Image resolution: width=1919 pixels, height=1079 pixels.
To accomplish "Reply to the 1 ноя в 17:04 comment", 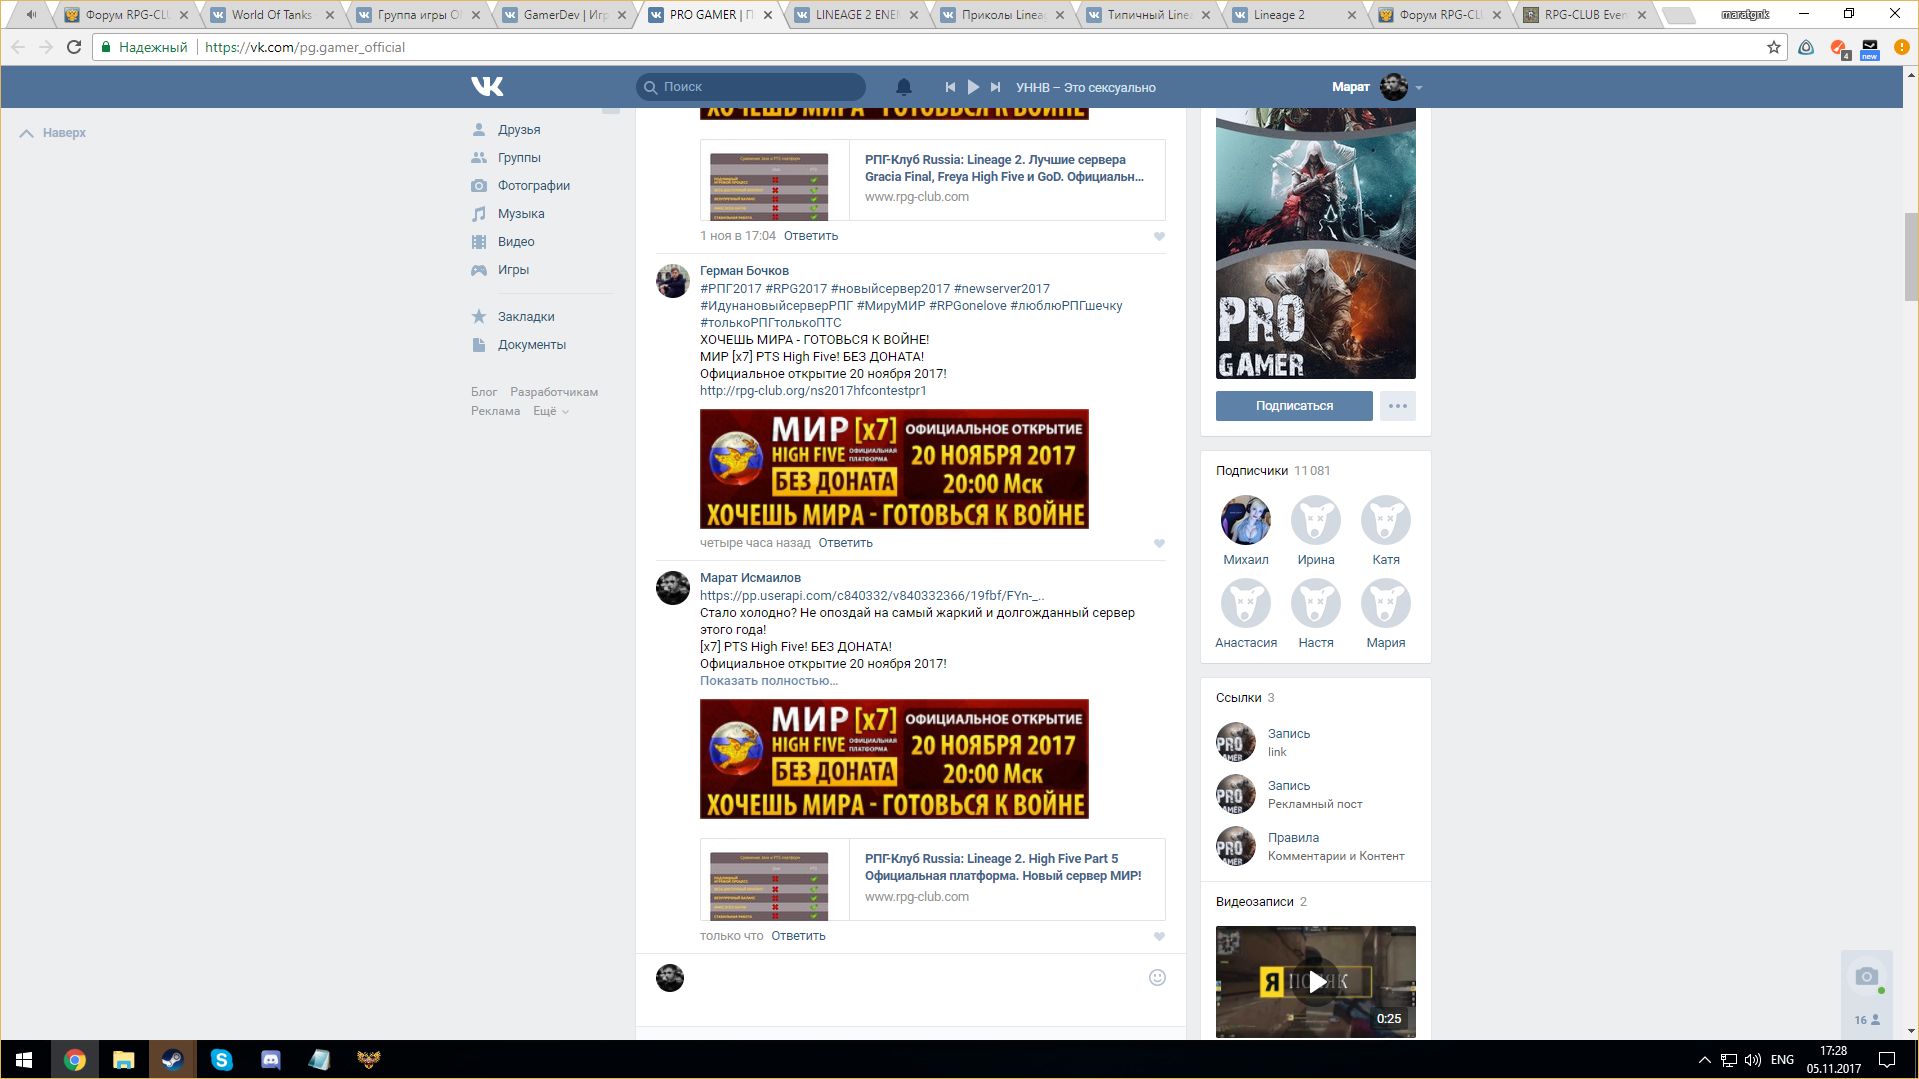I will (x=811, y=236).
